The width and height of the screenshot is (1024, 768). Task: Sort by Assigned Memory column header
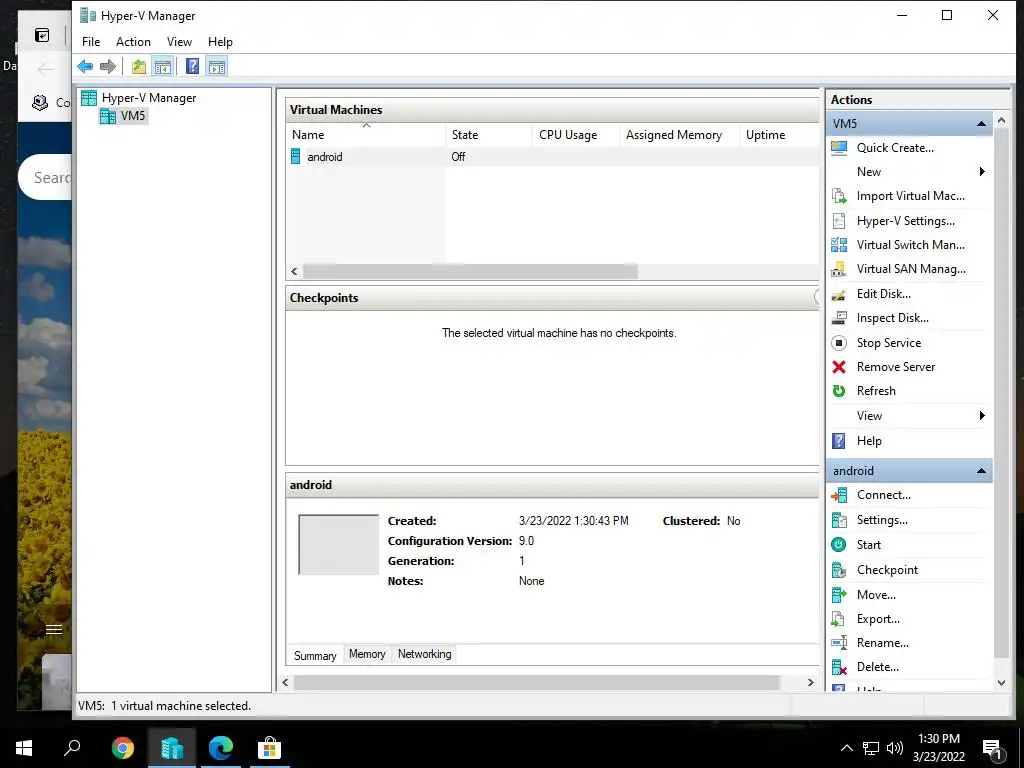click(679, 135)
